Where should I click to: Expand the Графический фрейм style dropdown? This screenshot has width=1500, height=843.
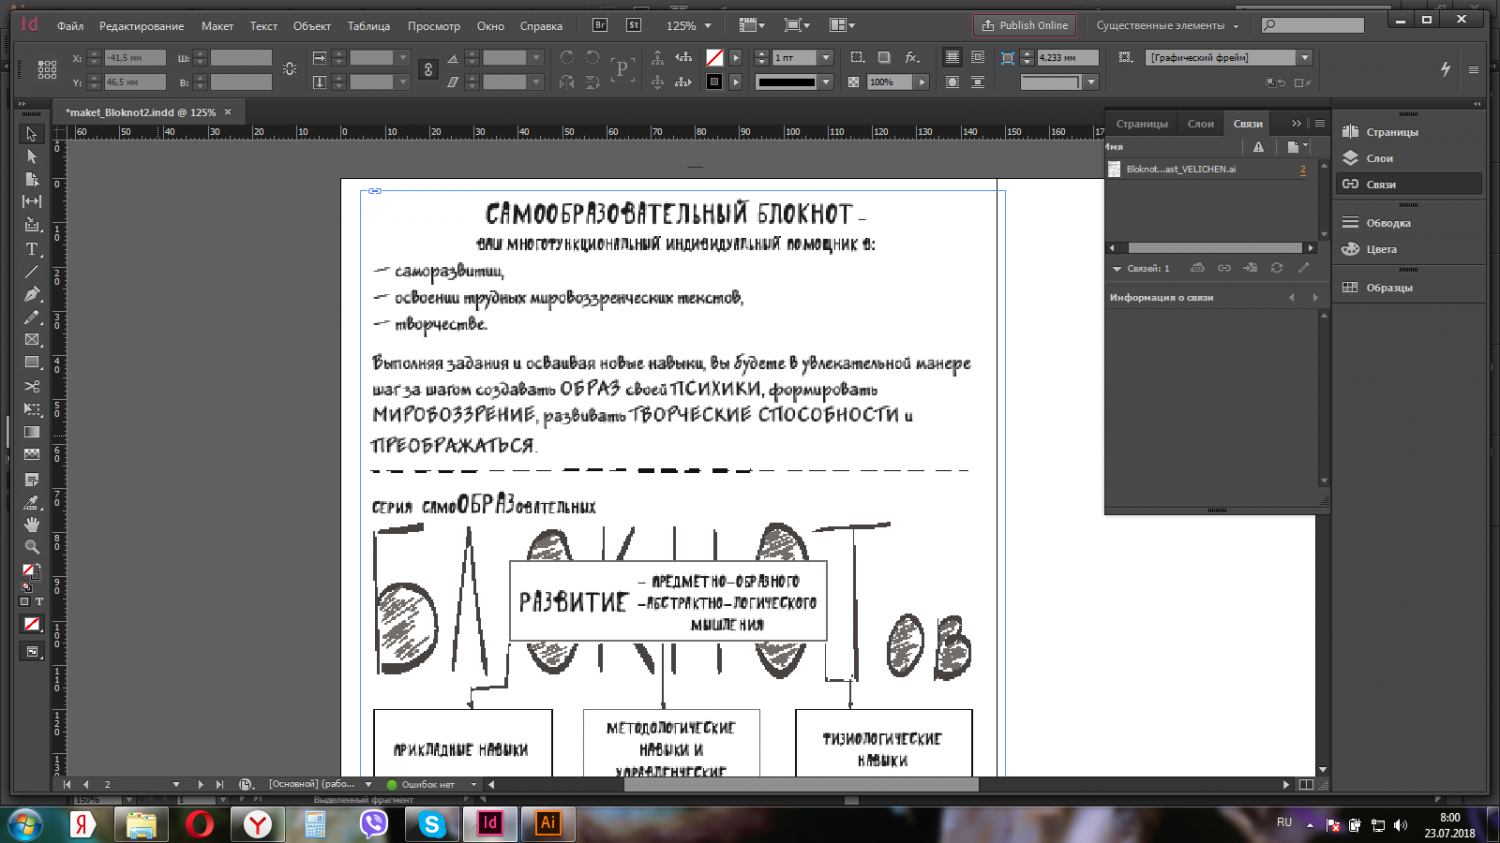coord(1304,58)
